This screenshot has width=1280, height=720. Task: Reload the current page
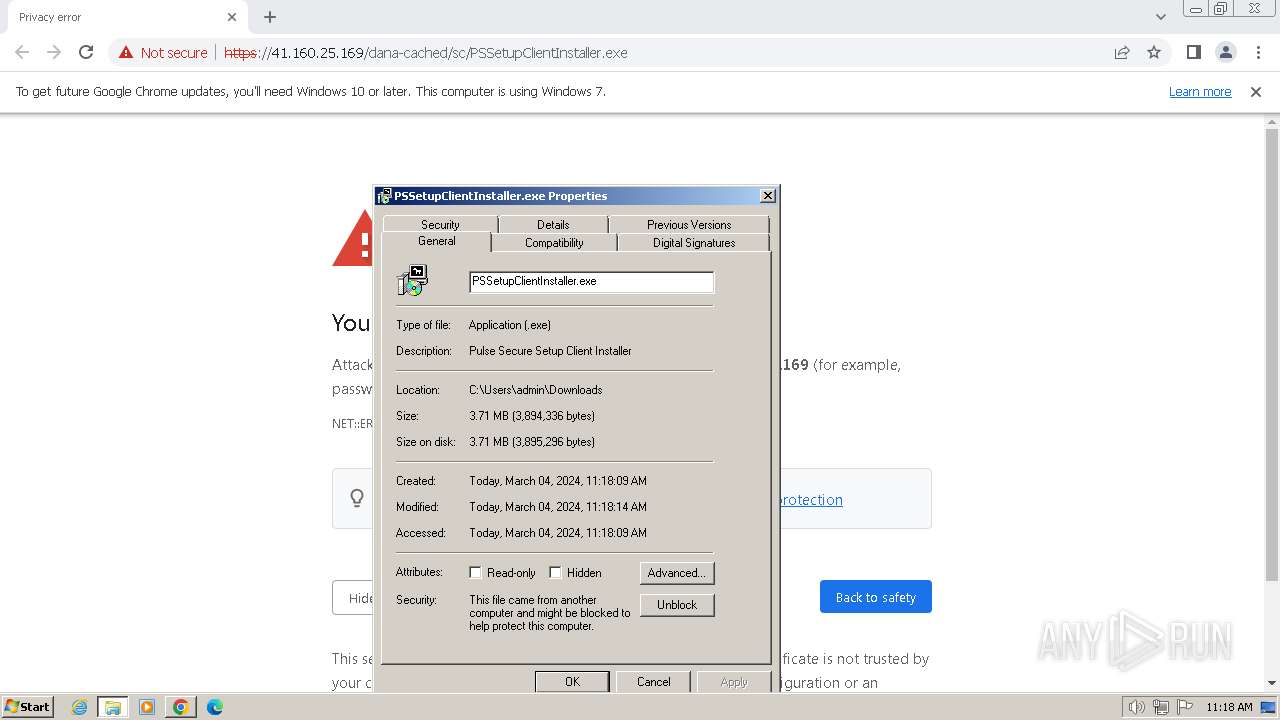[86, 52]
